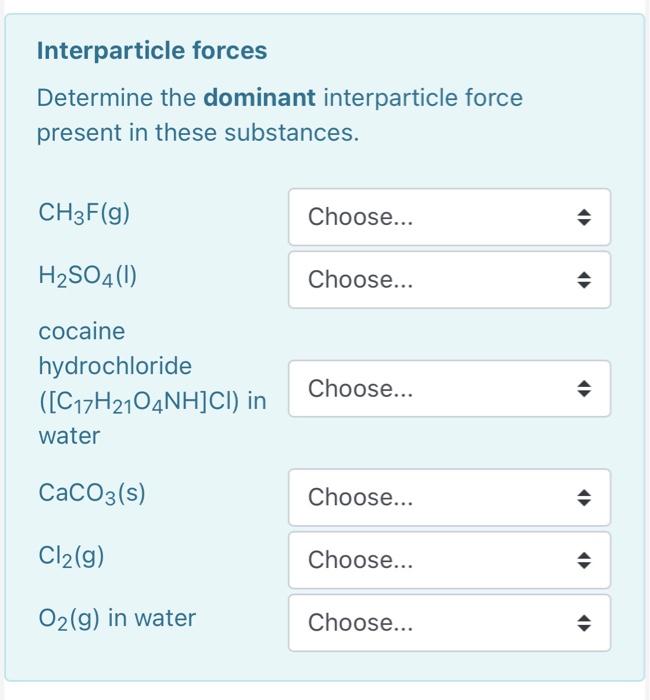Open the O2(g) in water dropdown
This screenshot has width=650, height=700.
point(449,623)
